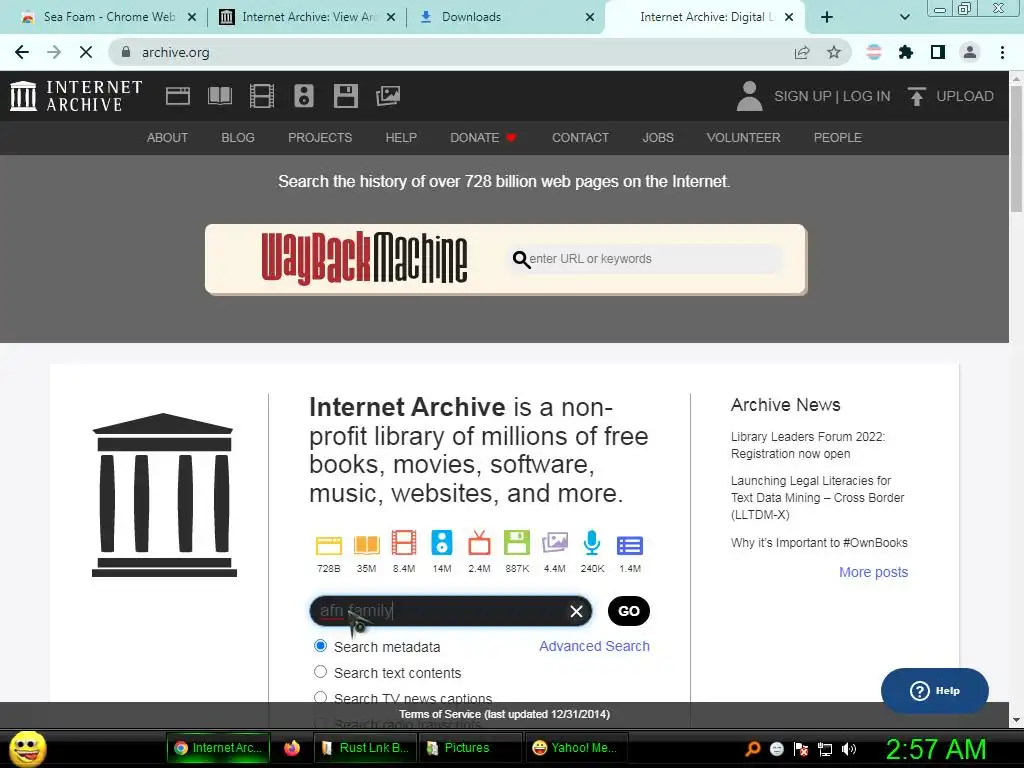Open Why it's Important to #OwnBooks post

[819, 543]
